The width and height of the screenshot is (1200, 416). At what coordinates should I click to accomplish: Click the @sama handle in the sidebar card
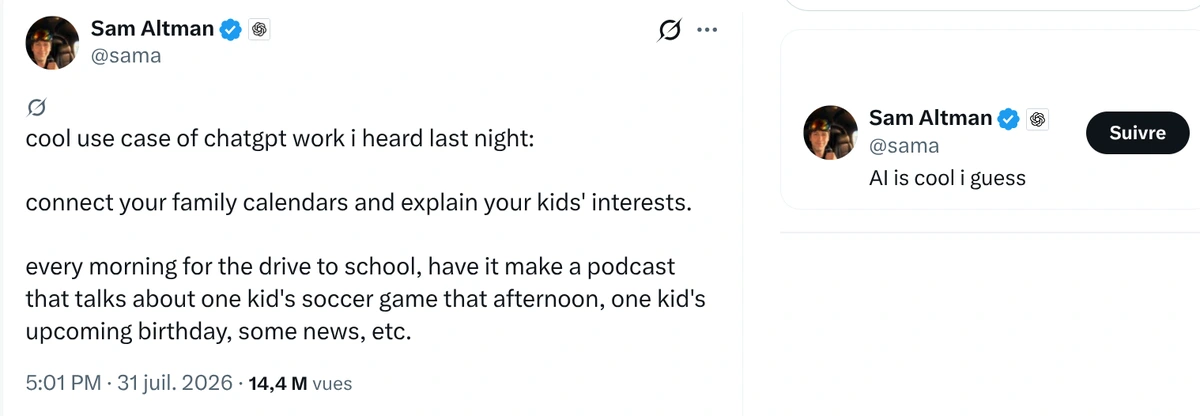tap(904, 146)
